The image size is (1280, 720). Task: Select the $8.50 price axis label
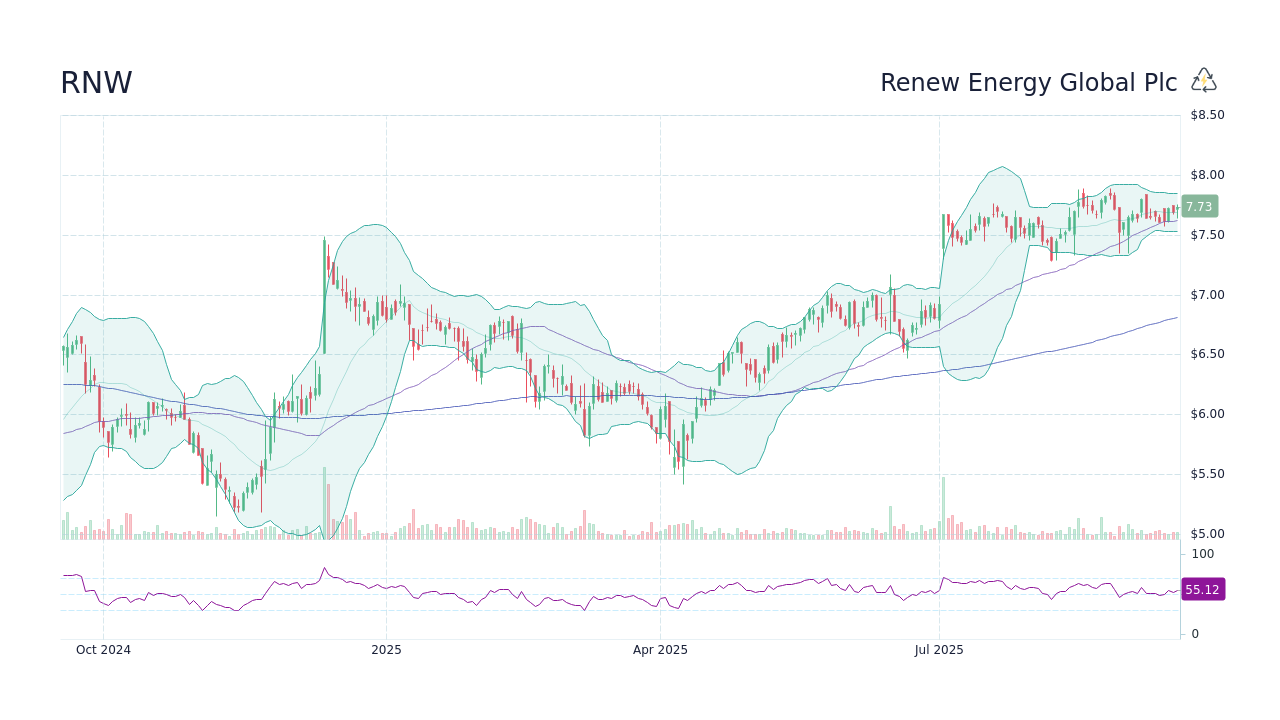point(1207,115)
